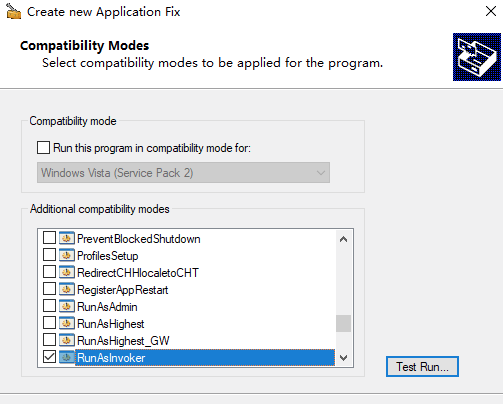Click the blue wizard image in header
The image size is (503, 404).
point(477,57)
